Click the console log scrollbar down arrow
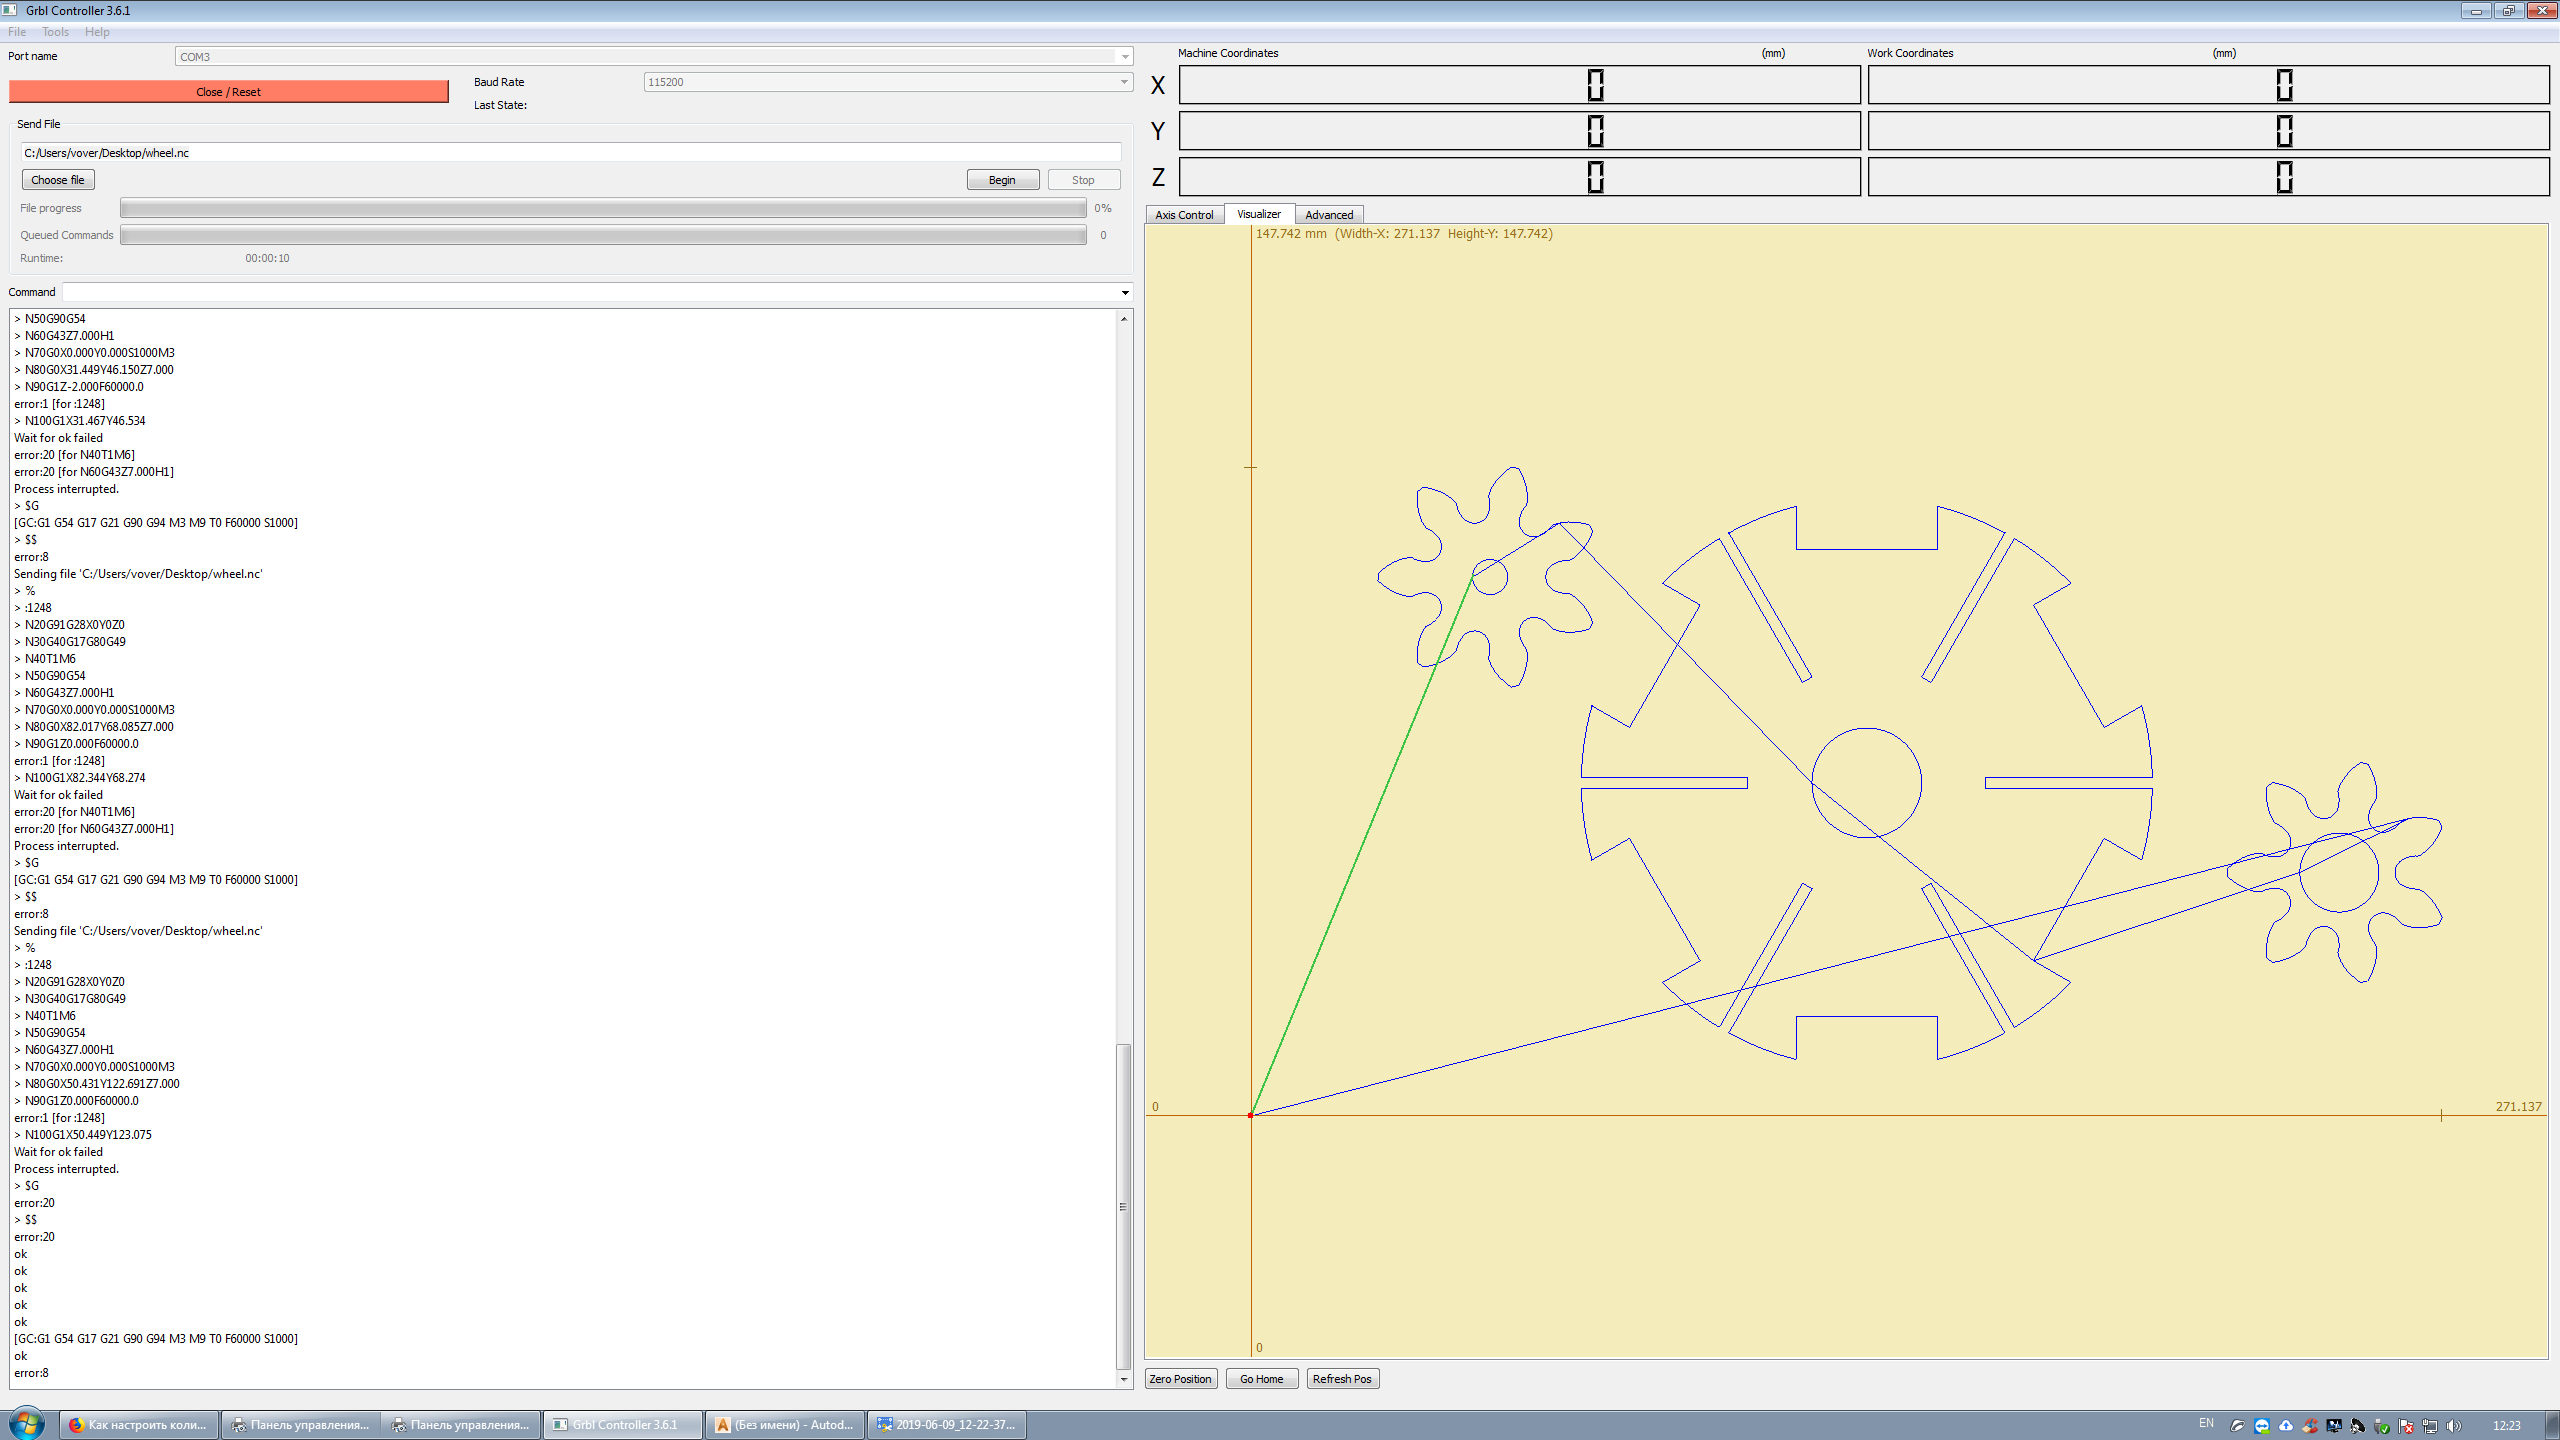Screen dimensions: 2560x1440 pyautogui.click(x=1124, y=1379)
